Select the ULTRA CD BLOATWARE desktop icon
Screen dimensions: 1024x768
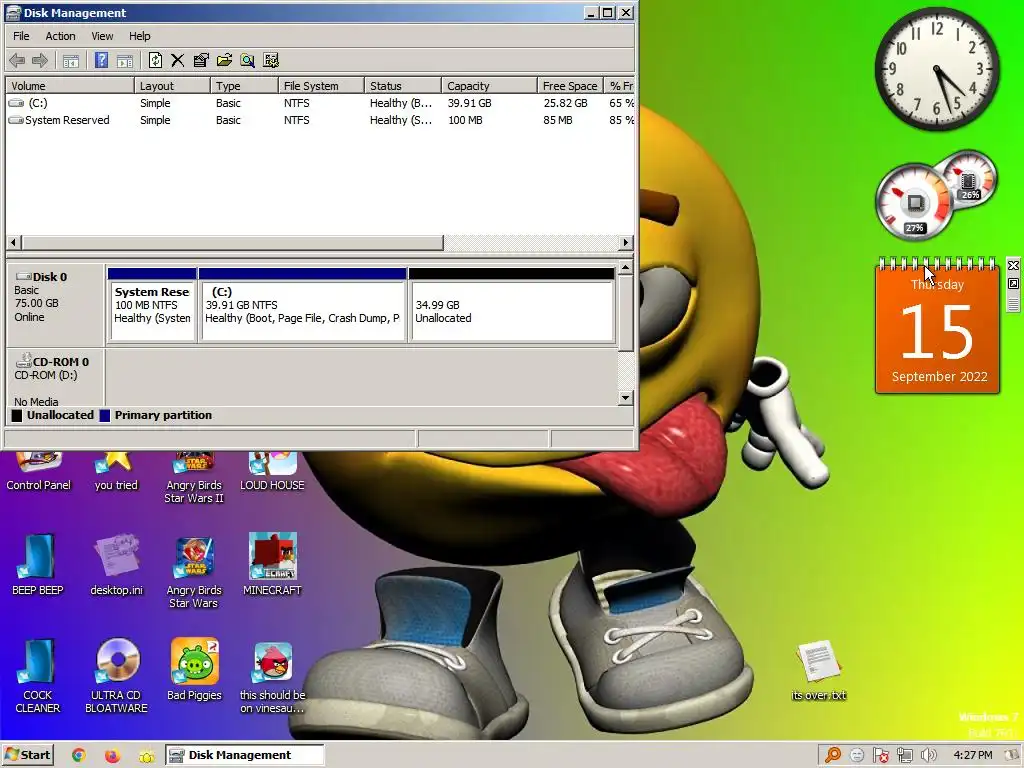click(117, 676)
